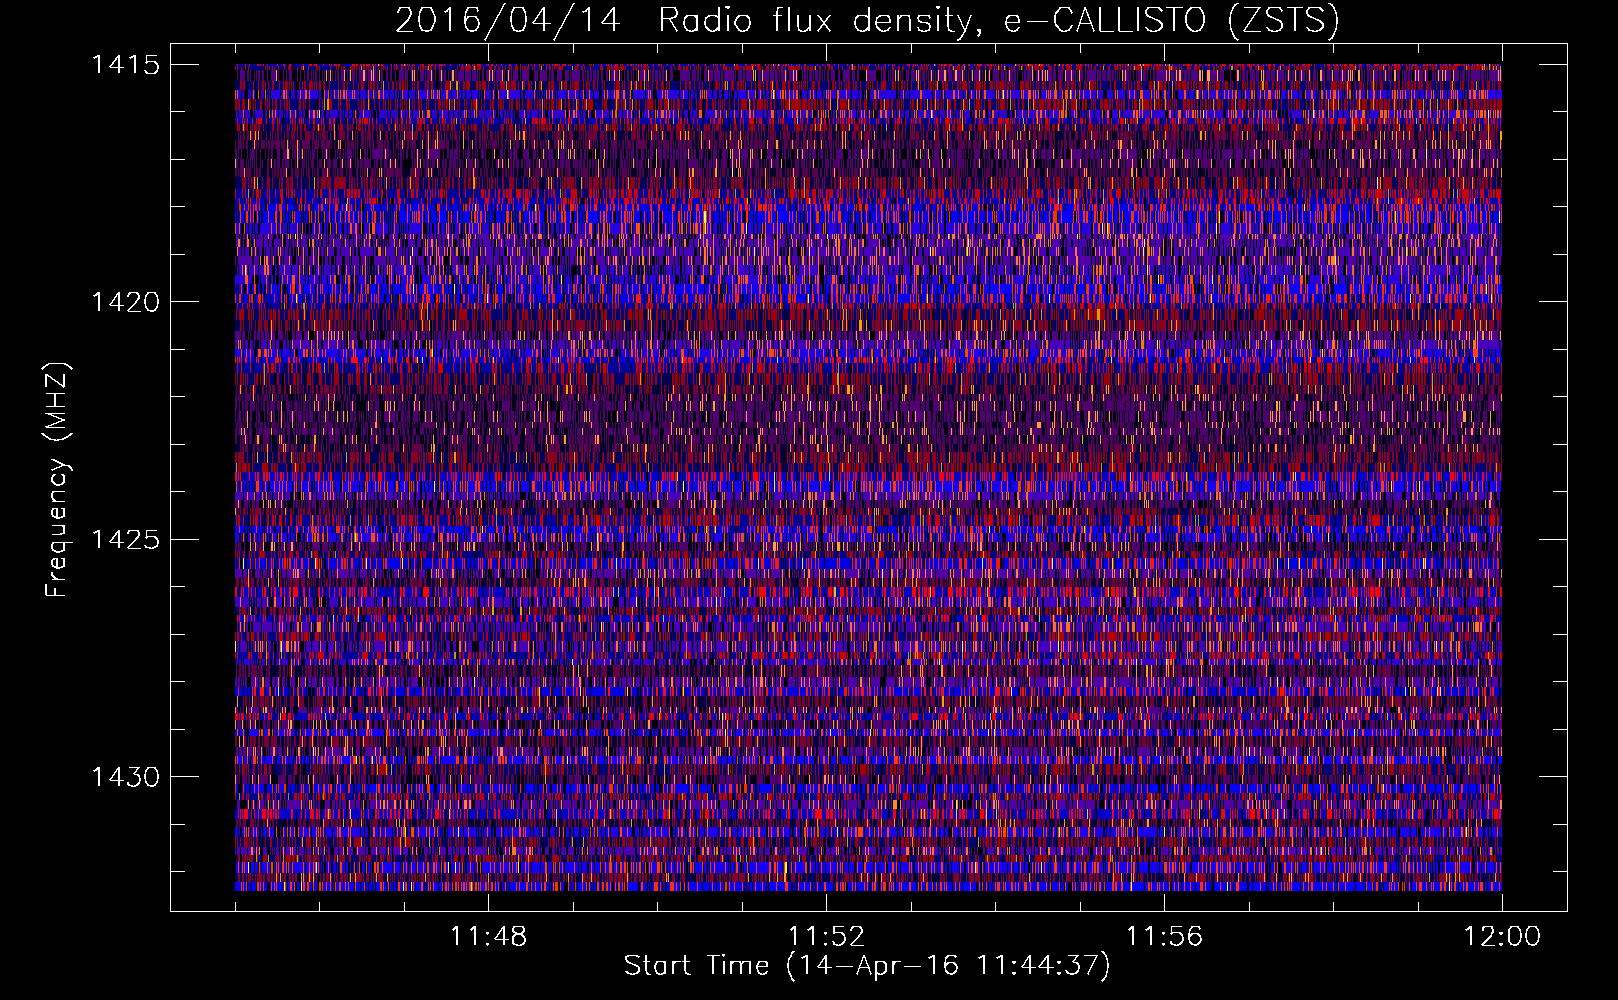The width and height of the screenshot is (1618, 1000).
Task: Click the 12:00 time axis label
Action: click(x=1502, y=937)
